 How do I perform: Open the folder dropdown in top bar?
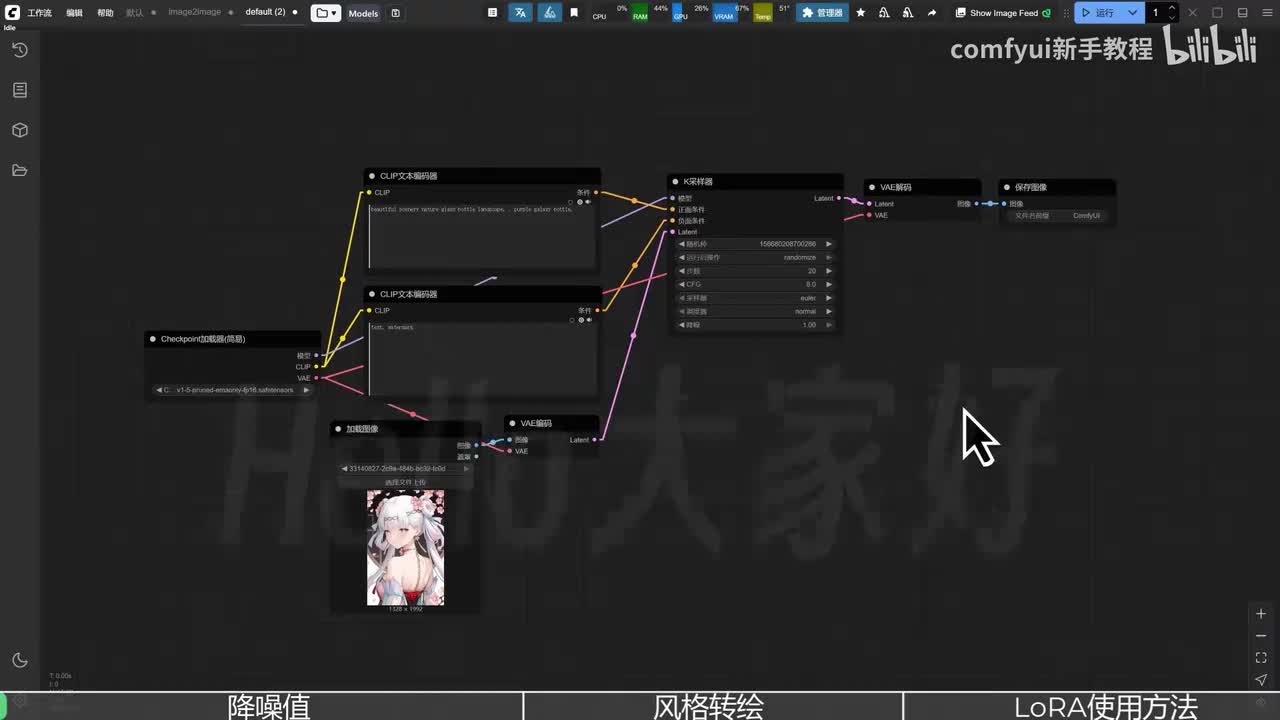pyautogui.click(x=325, y=13)
